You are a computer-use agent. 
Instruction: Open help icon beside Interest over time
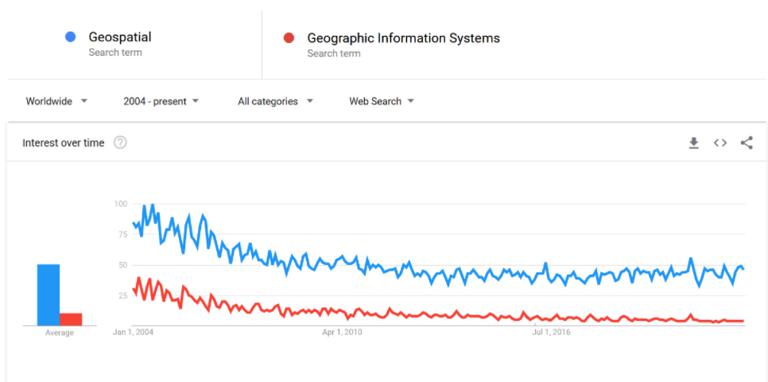pos(120,143)
